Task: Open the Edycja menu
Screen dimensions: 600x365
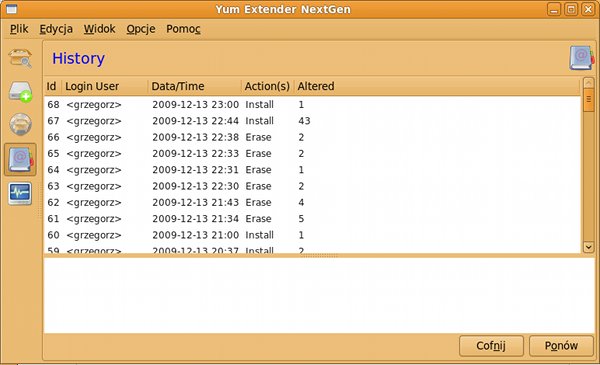Action: [x=56, y=29]
